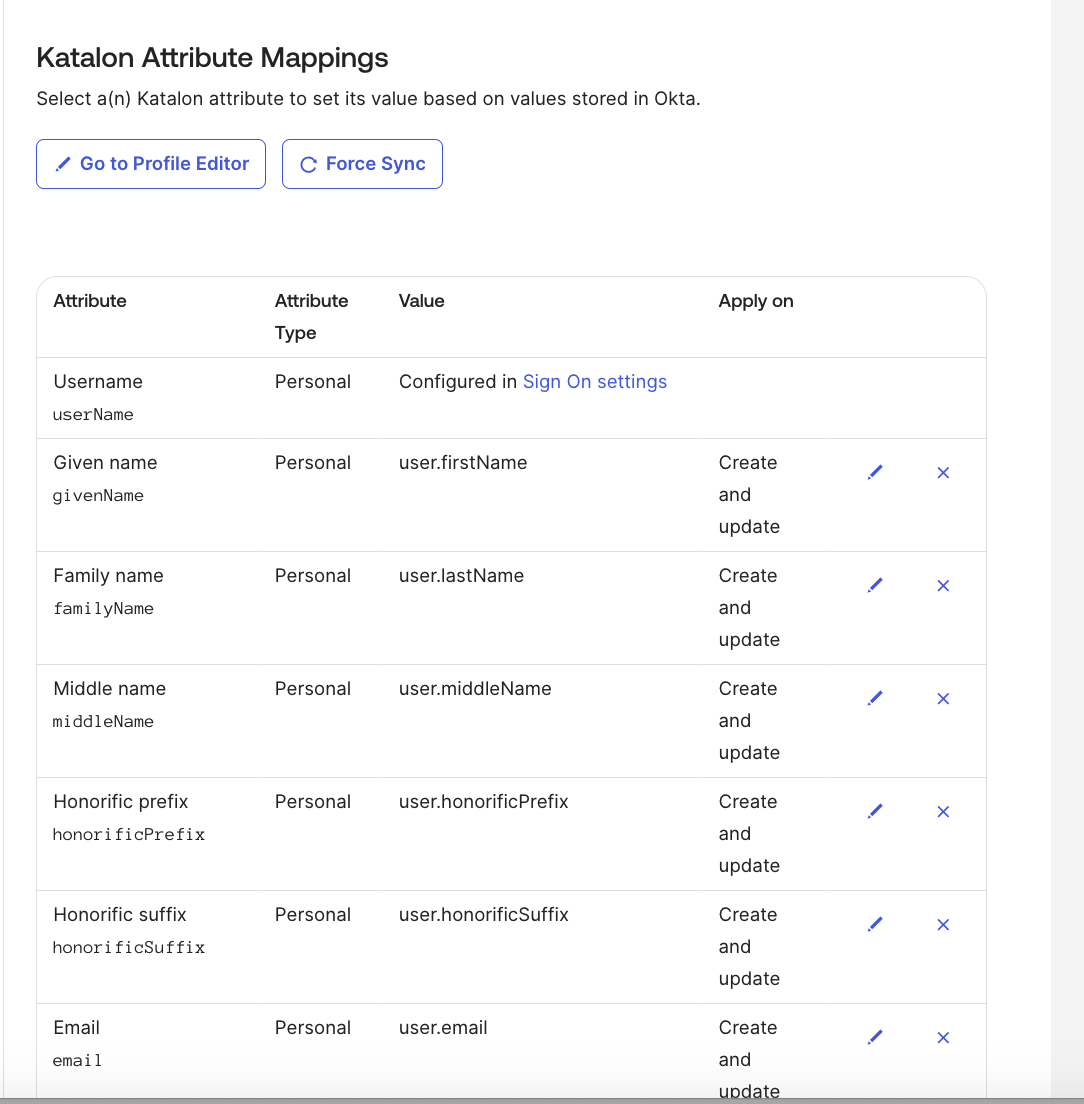Screen dimensions: 1084x1104
Task: Edit the Middle name mapping pencil
Action: [x=875, y=698]
